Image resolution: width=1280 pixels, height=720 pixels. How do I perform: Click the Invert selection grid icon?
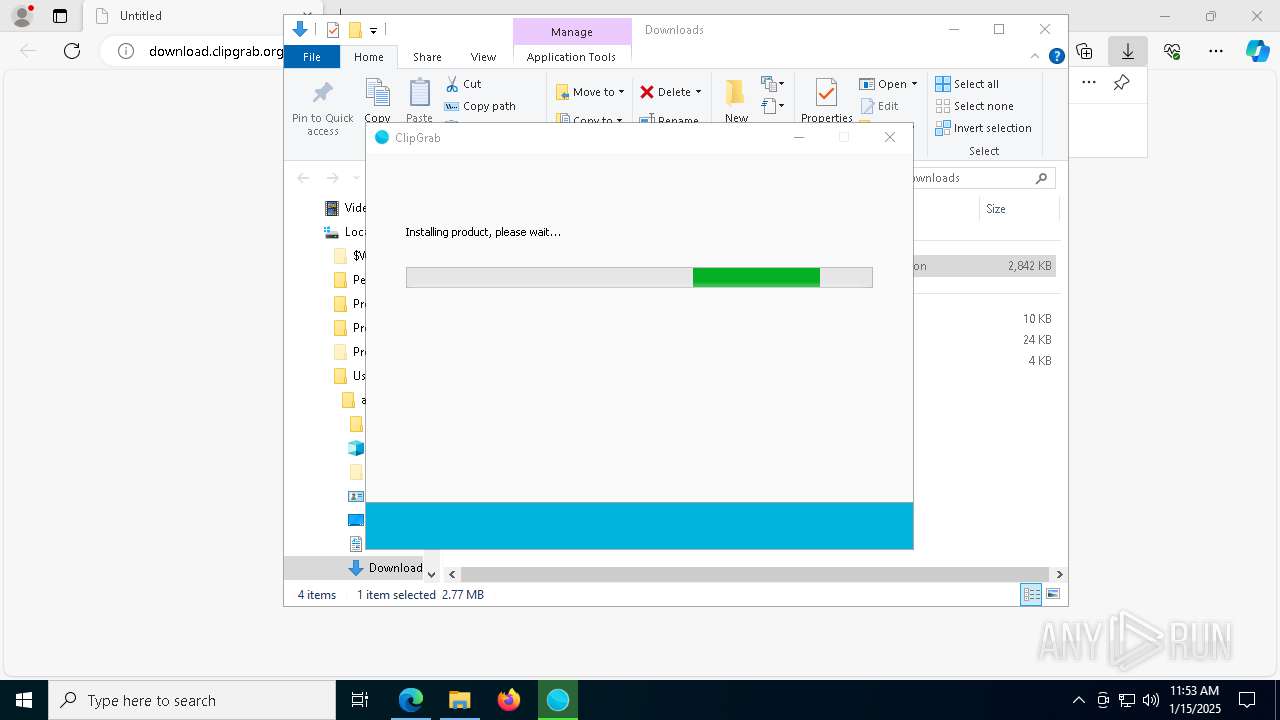point(943,128)
